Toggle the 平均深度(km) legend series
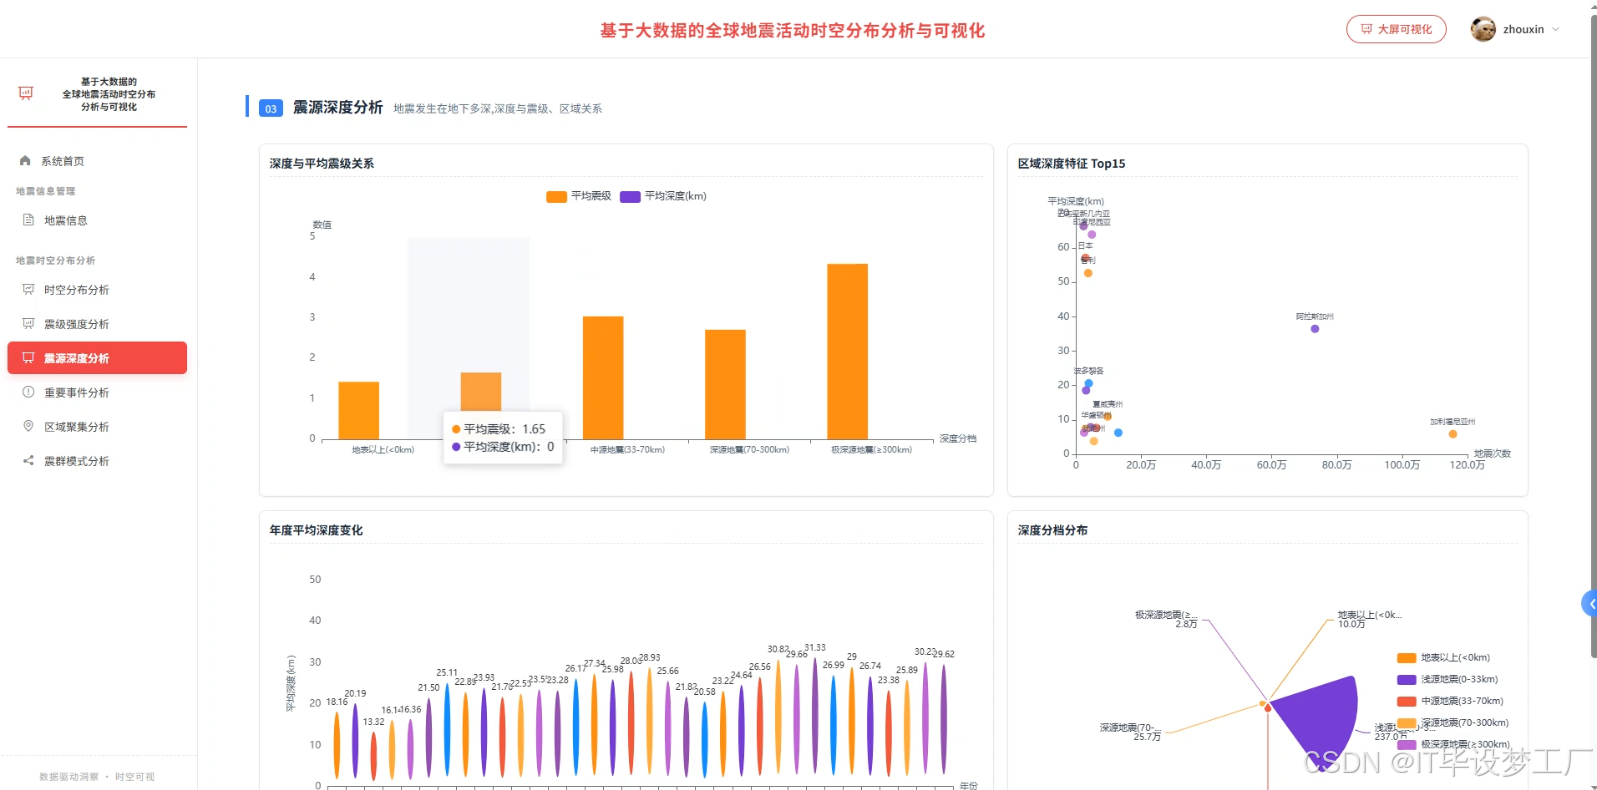The width and height of the screenshot is (1597, 790). pos(663,196)
